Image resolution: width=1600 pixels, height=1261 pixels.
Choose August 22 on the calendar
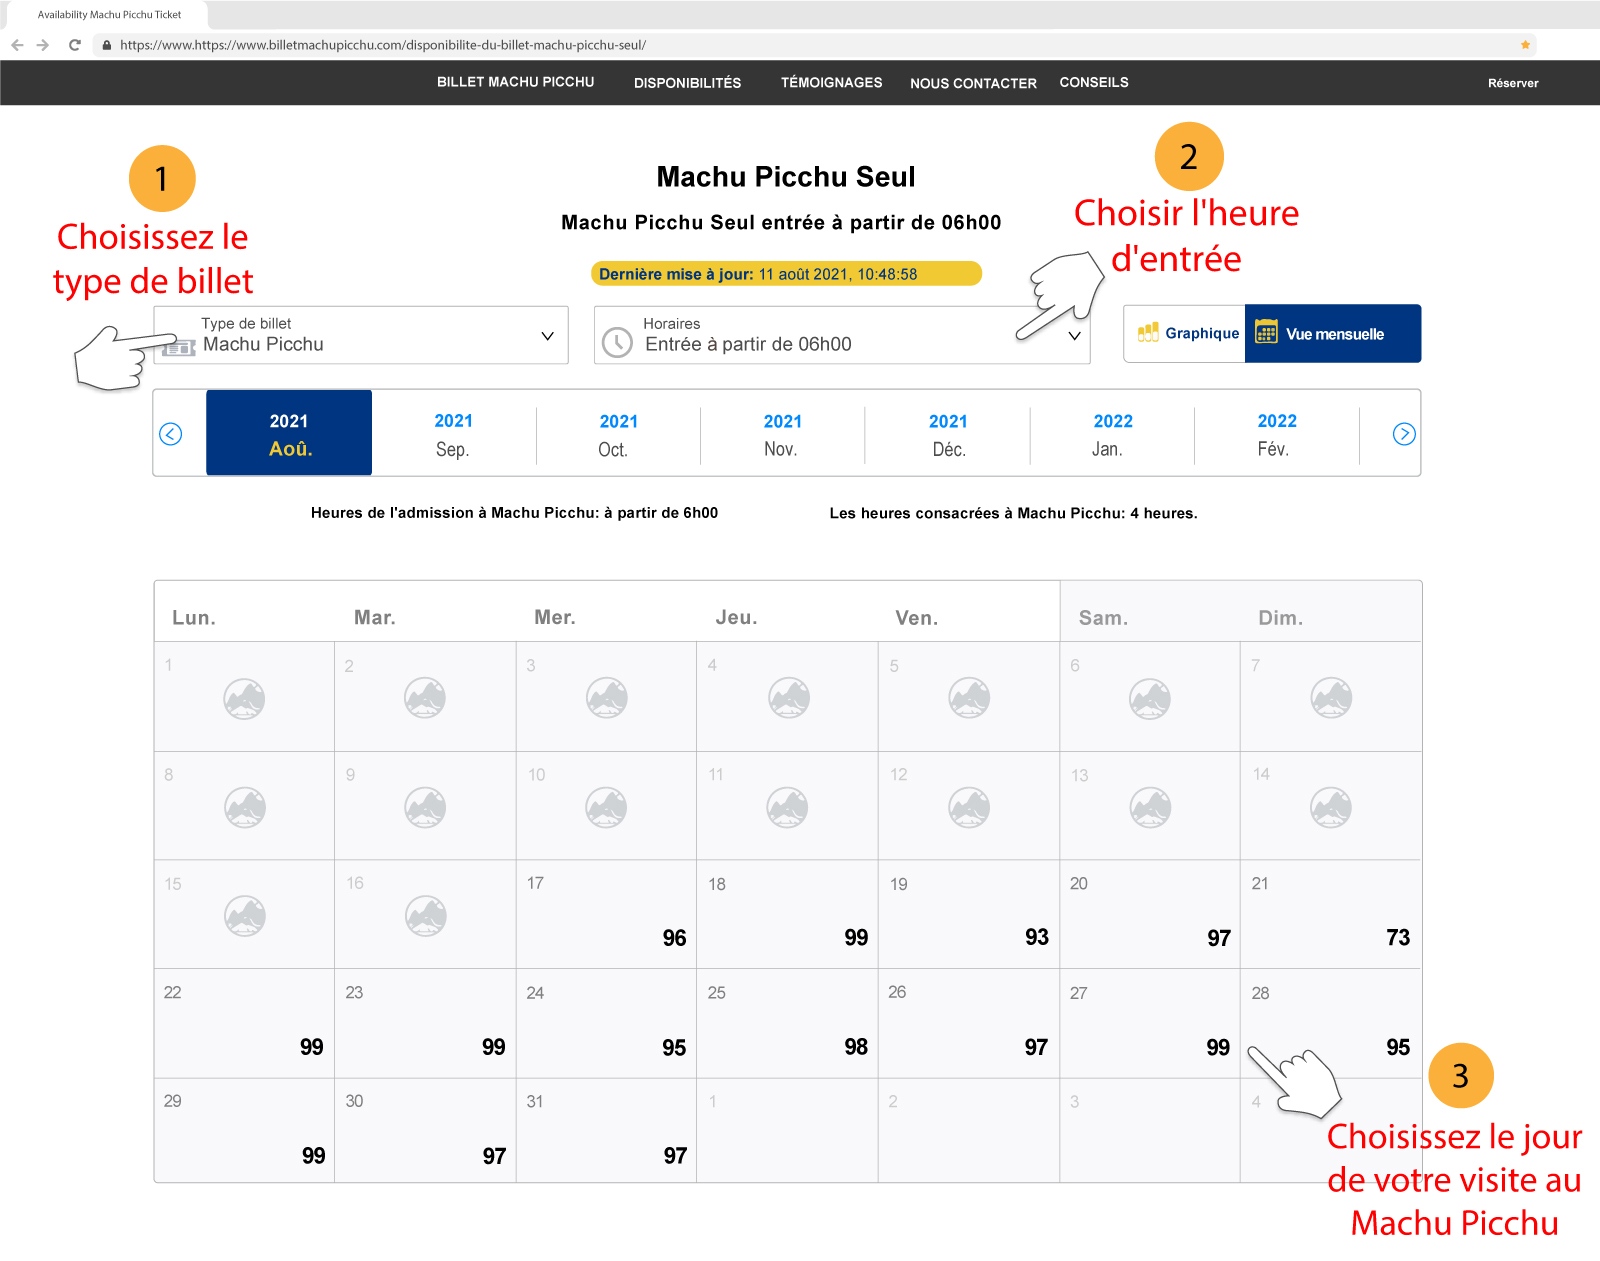pyautogui.click(x=244, y=1023)
